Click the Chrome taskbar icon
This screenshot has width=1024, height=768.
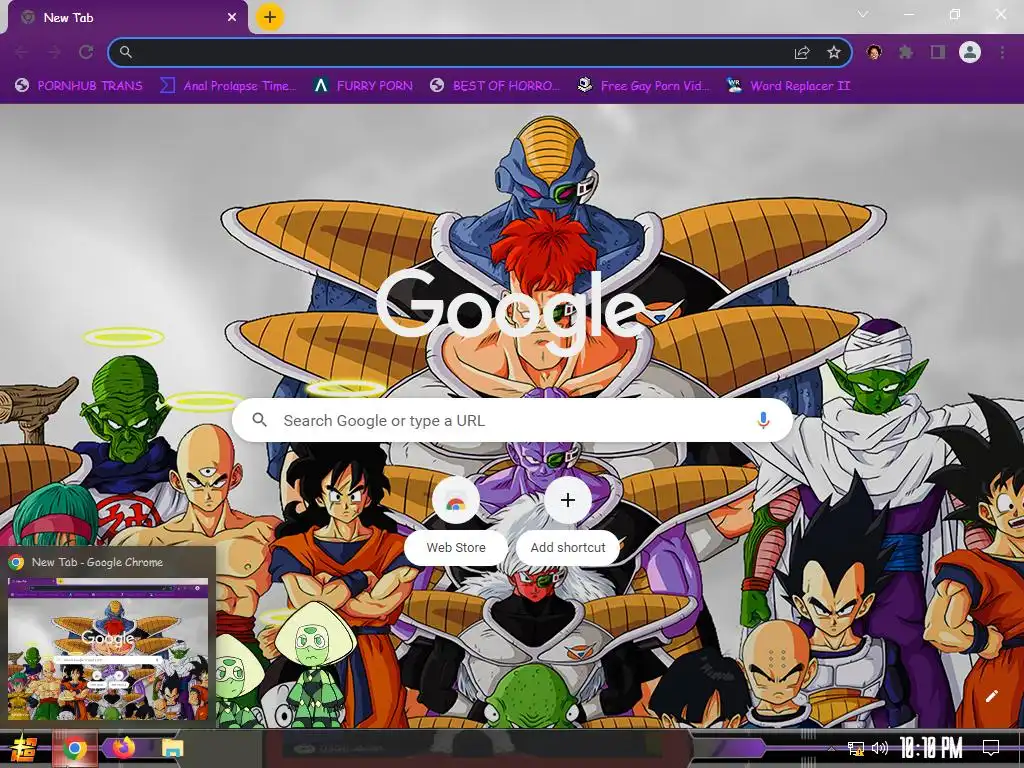(74, 748)
